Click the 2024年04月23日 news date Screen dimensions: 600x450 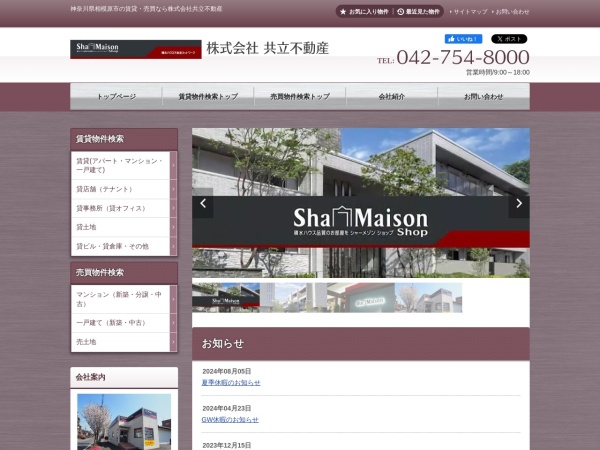[227, 408]
